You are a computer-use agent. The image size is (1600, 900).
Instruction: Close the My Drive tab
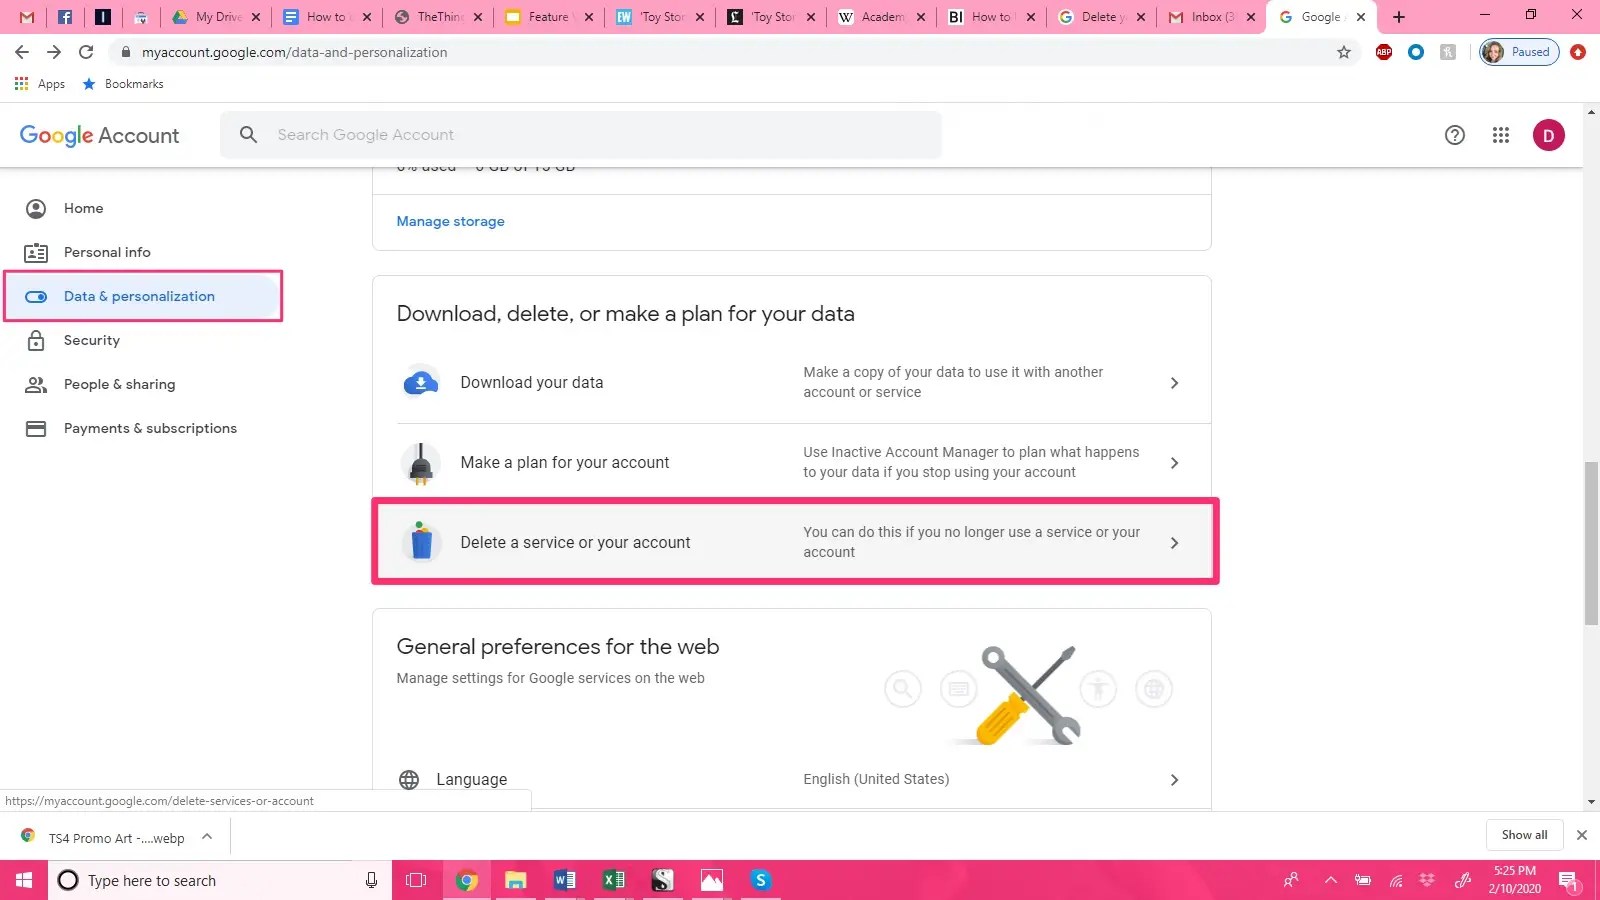pyautogui.click(x=256, y=17)
